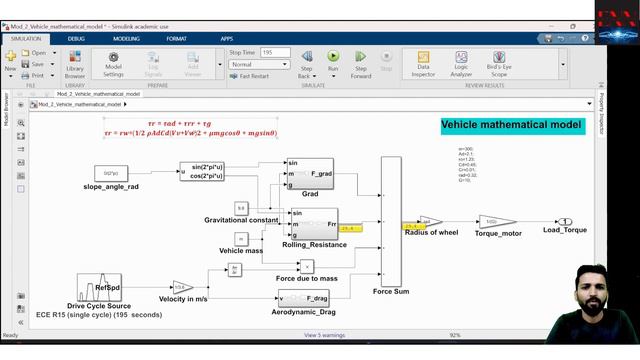Open the Model Browser side panel

point(6,109)
